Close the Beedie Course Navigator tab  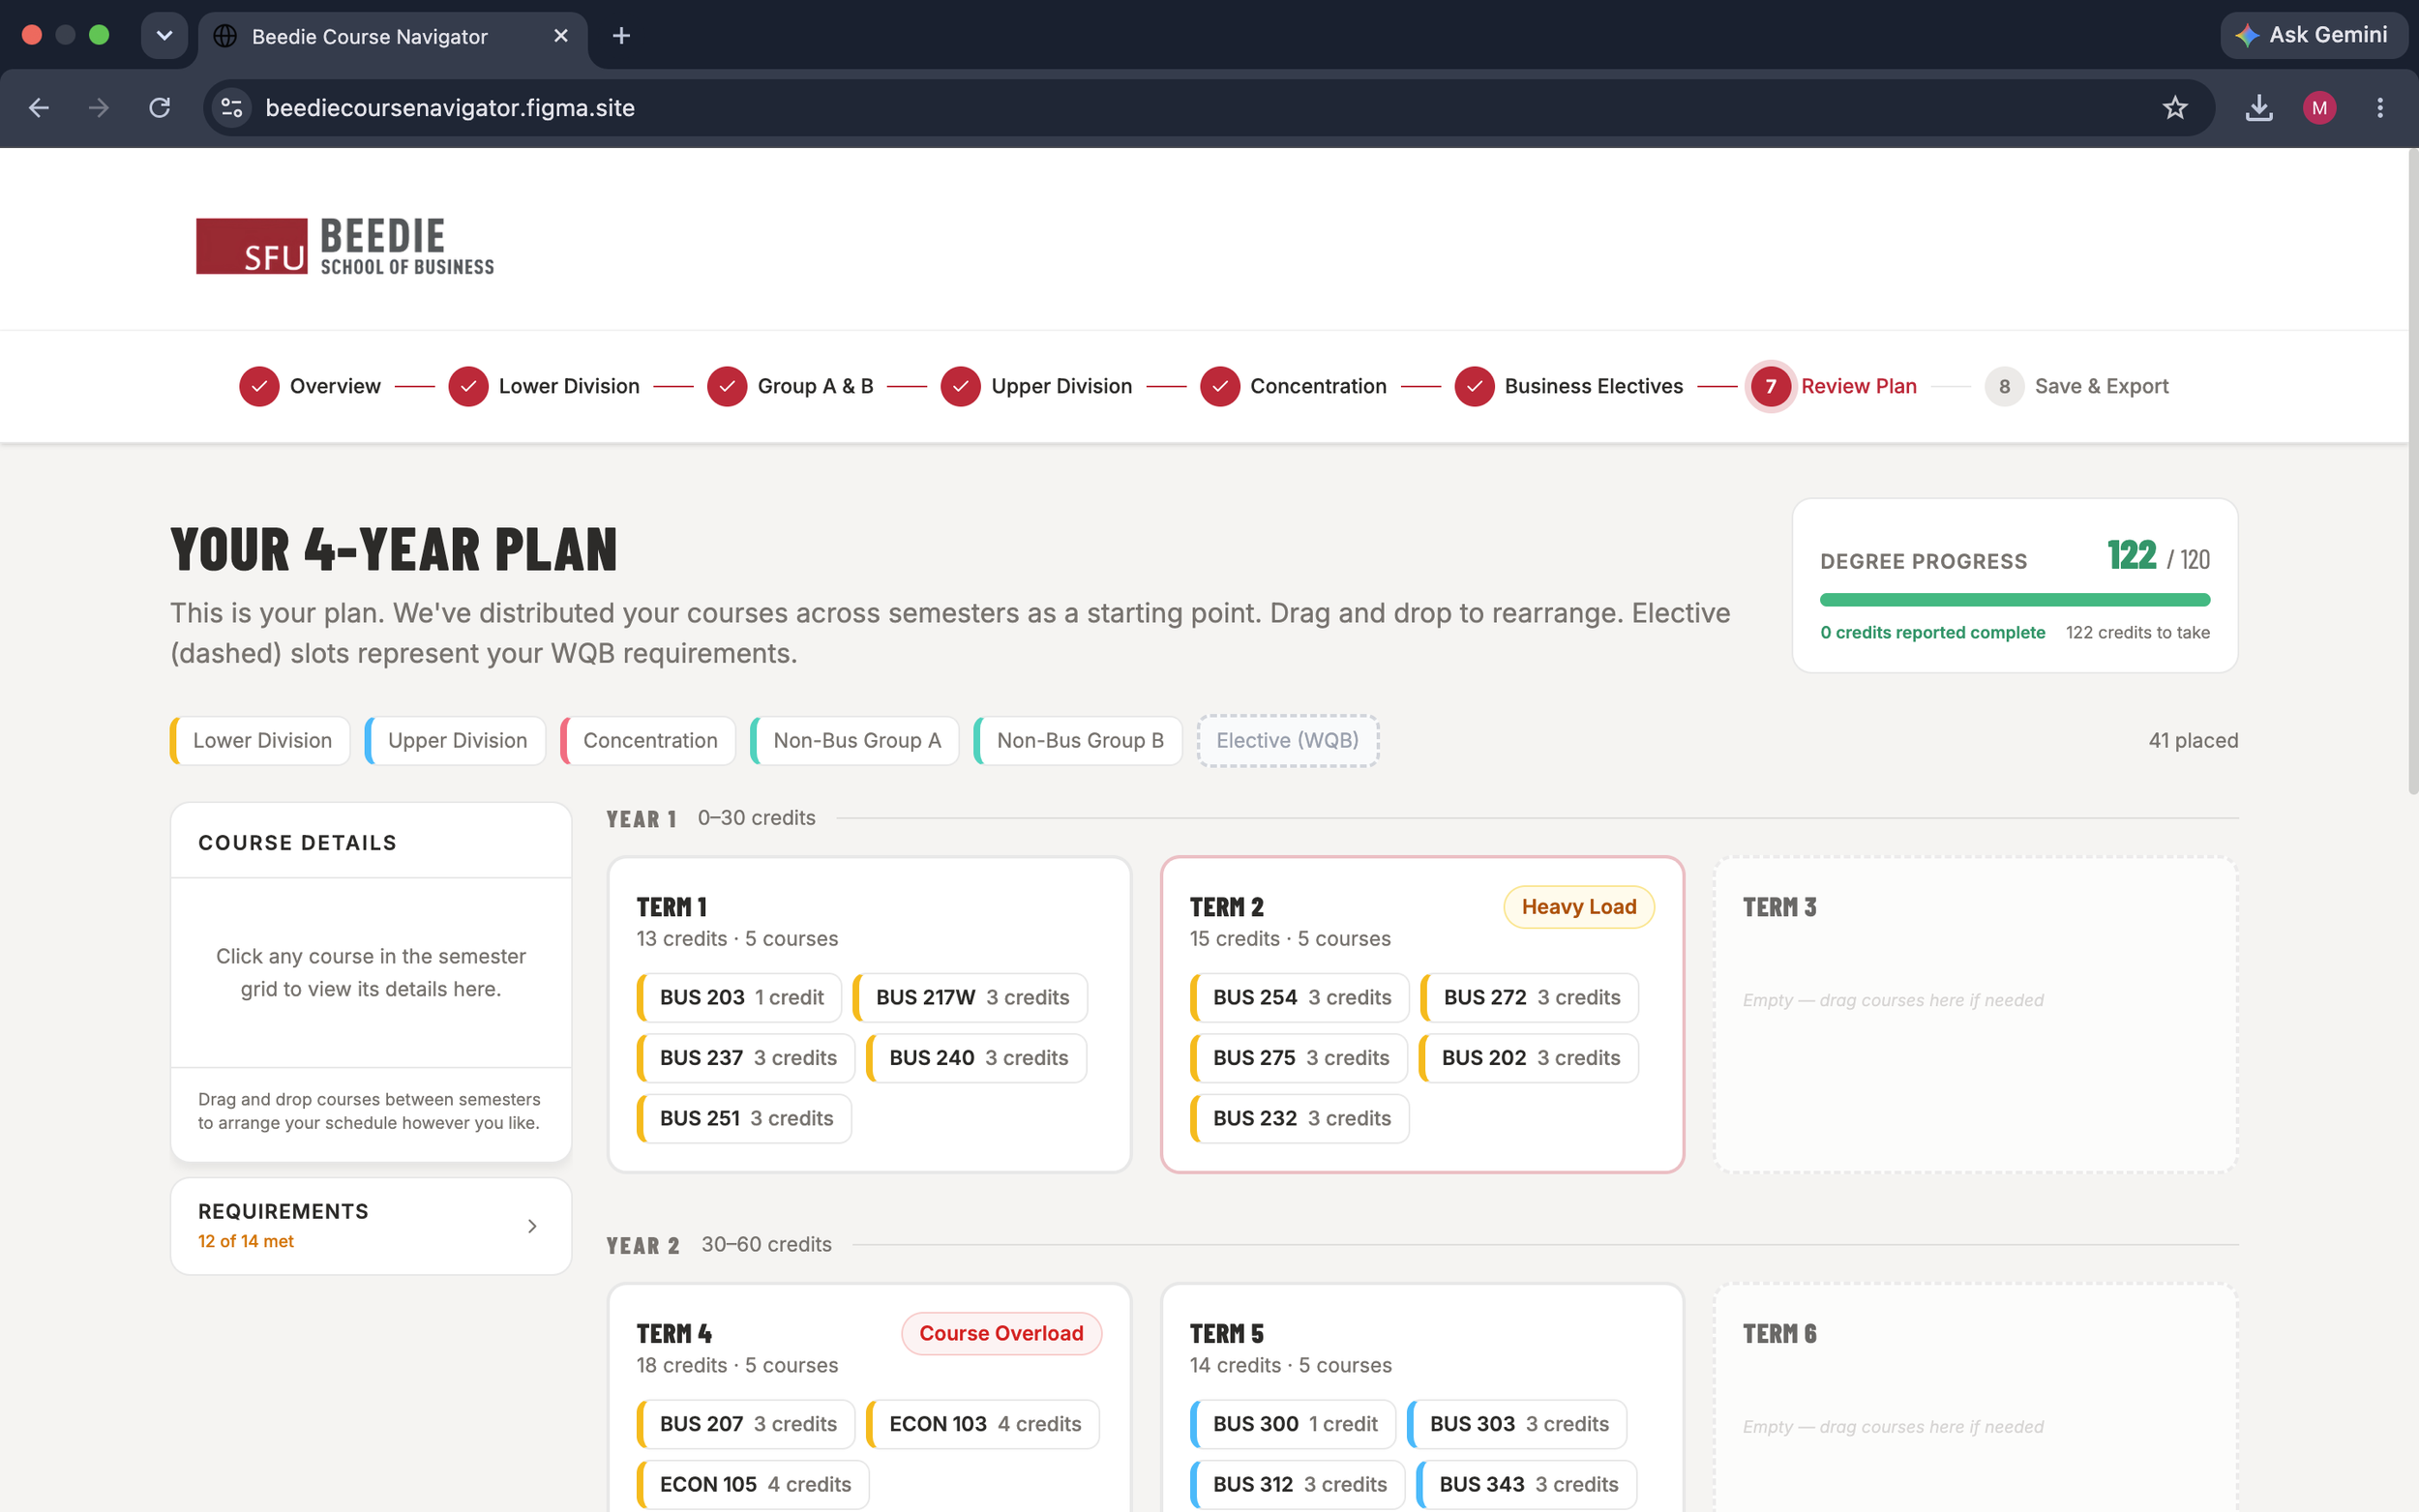click(561, 36)
